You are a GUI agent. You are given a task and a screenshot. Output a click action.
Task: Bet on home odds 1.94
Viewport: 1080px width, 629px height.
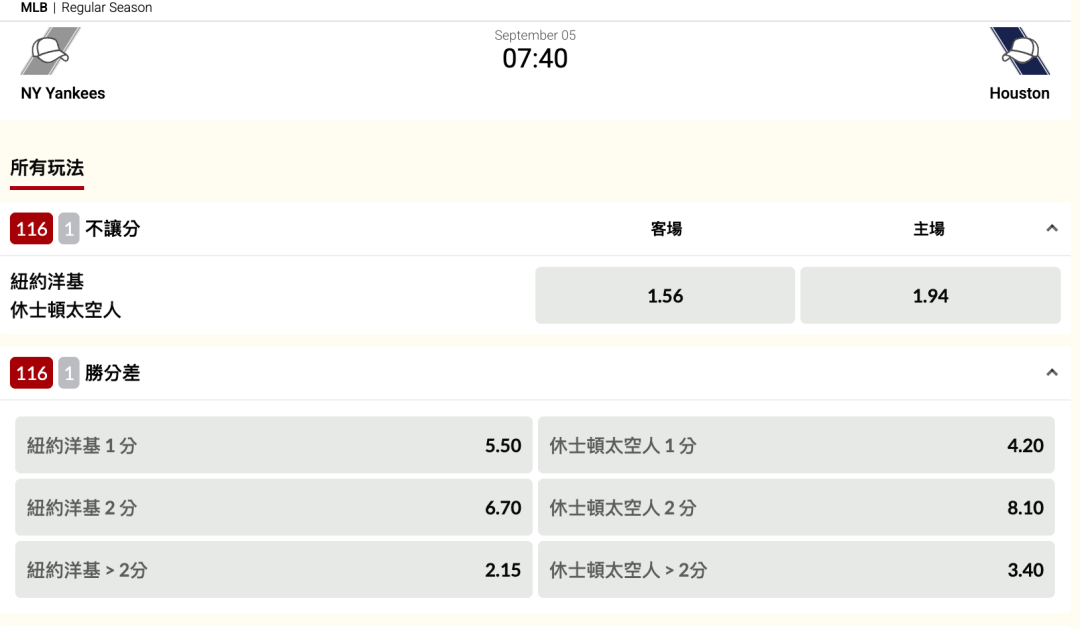click(931, 296)
